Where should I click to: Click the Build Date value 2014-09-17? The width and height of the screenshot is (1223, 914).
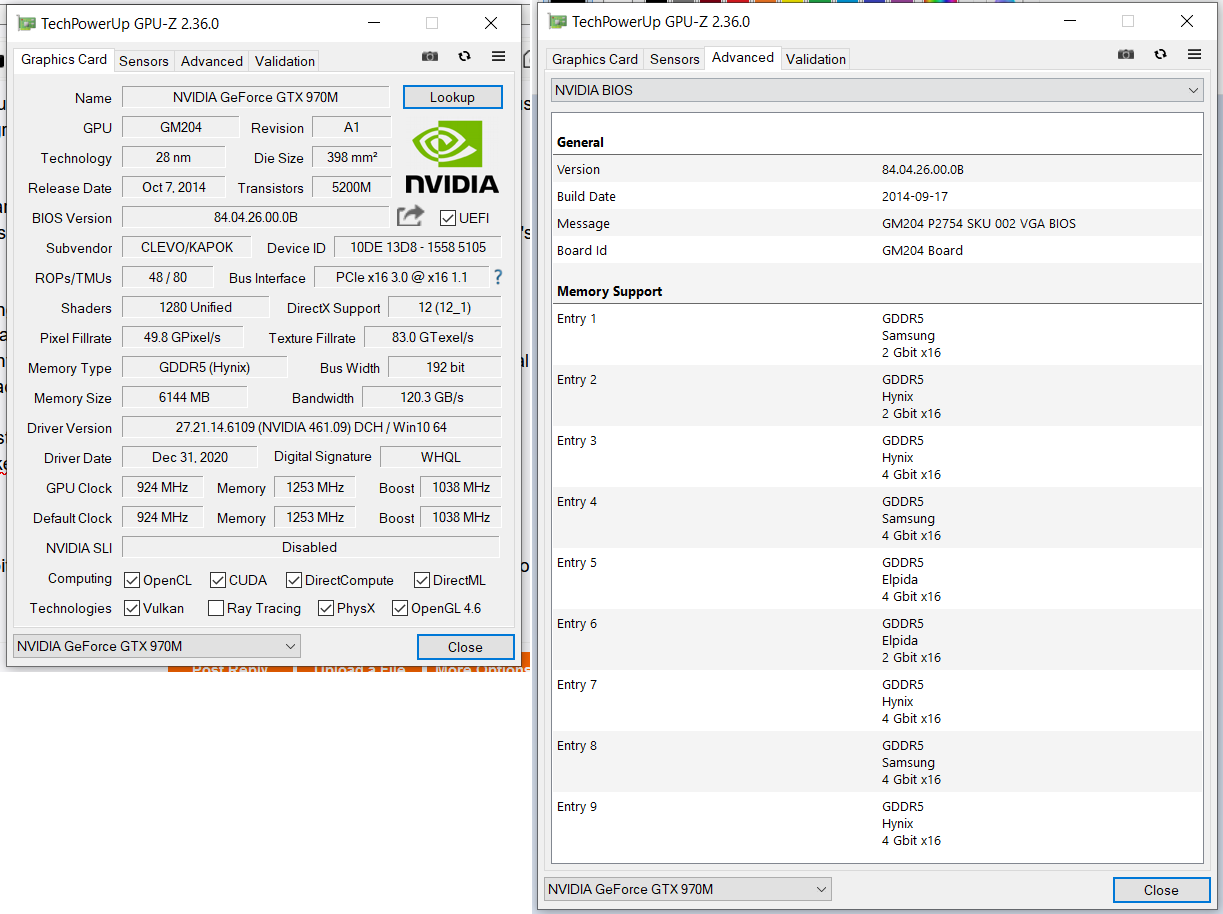(x=915, y=197)
